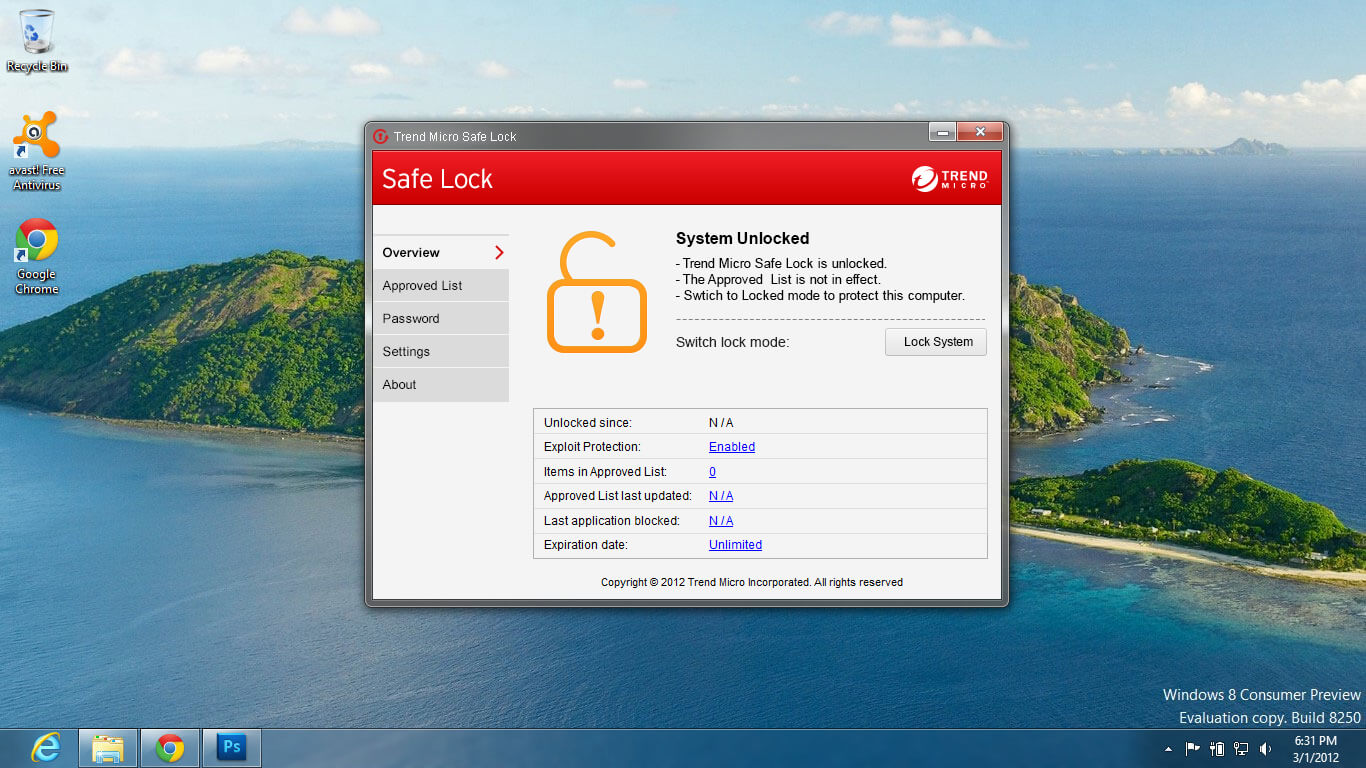Launch Internet Explorer from the taskbar
1366x768 pixels.
click(46, 748)
